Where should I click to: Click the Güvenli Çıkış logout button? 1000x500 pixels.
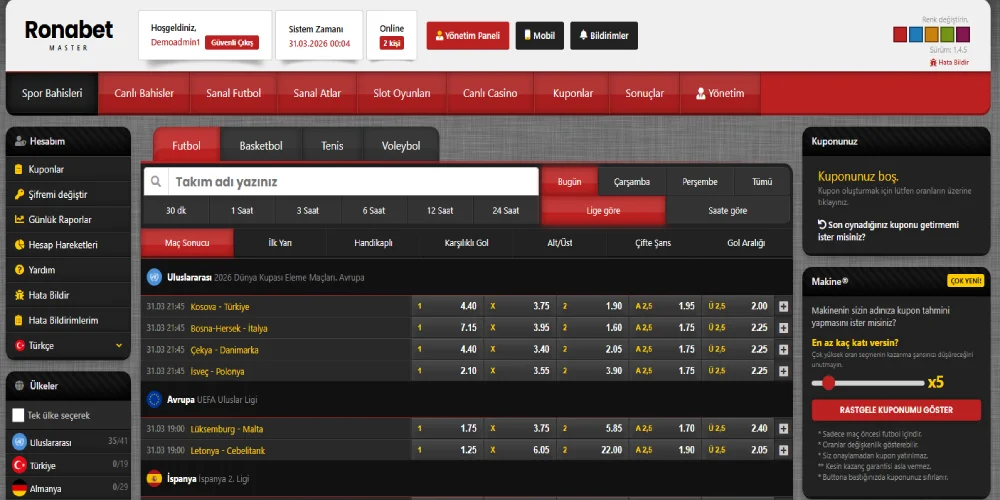[x=232, y=43]
